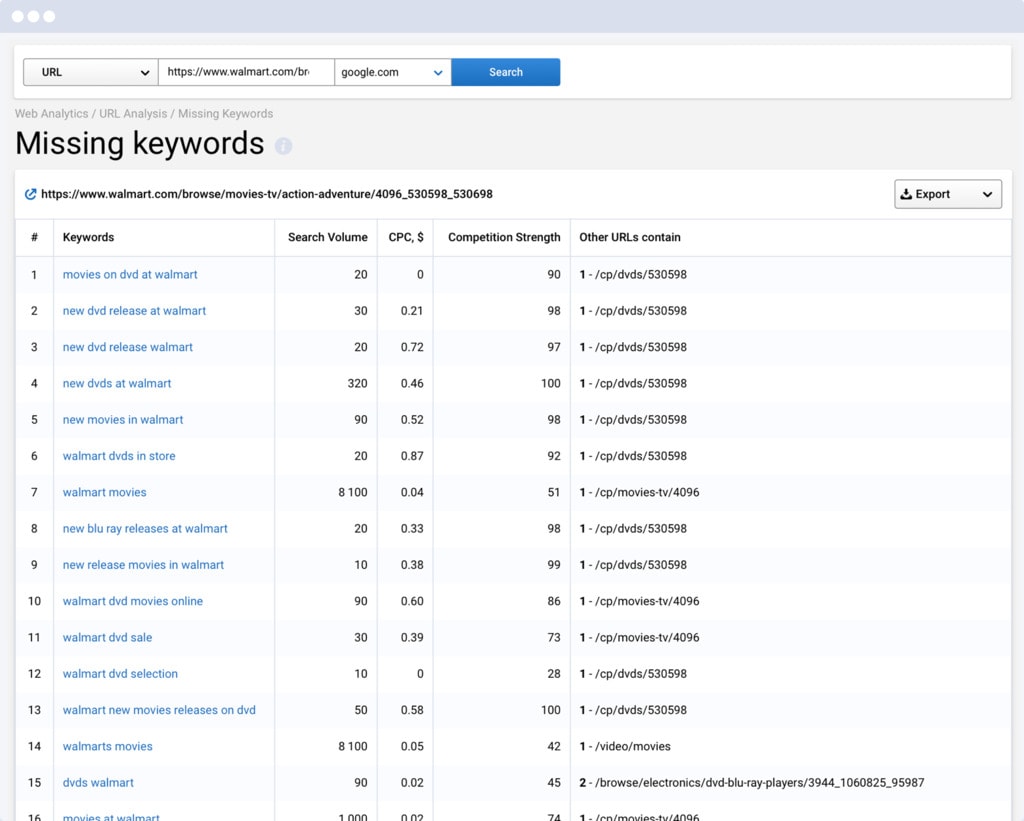
Task: Open the analyzed walmart action-adventure URL
Action: click(x=266, y=194)
